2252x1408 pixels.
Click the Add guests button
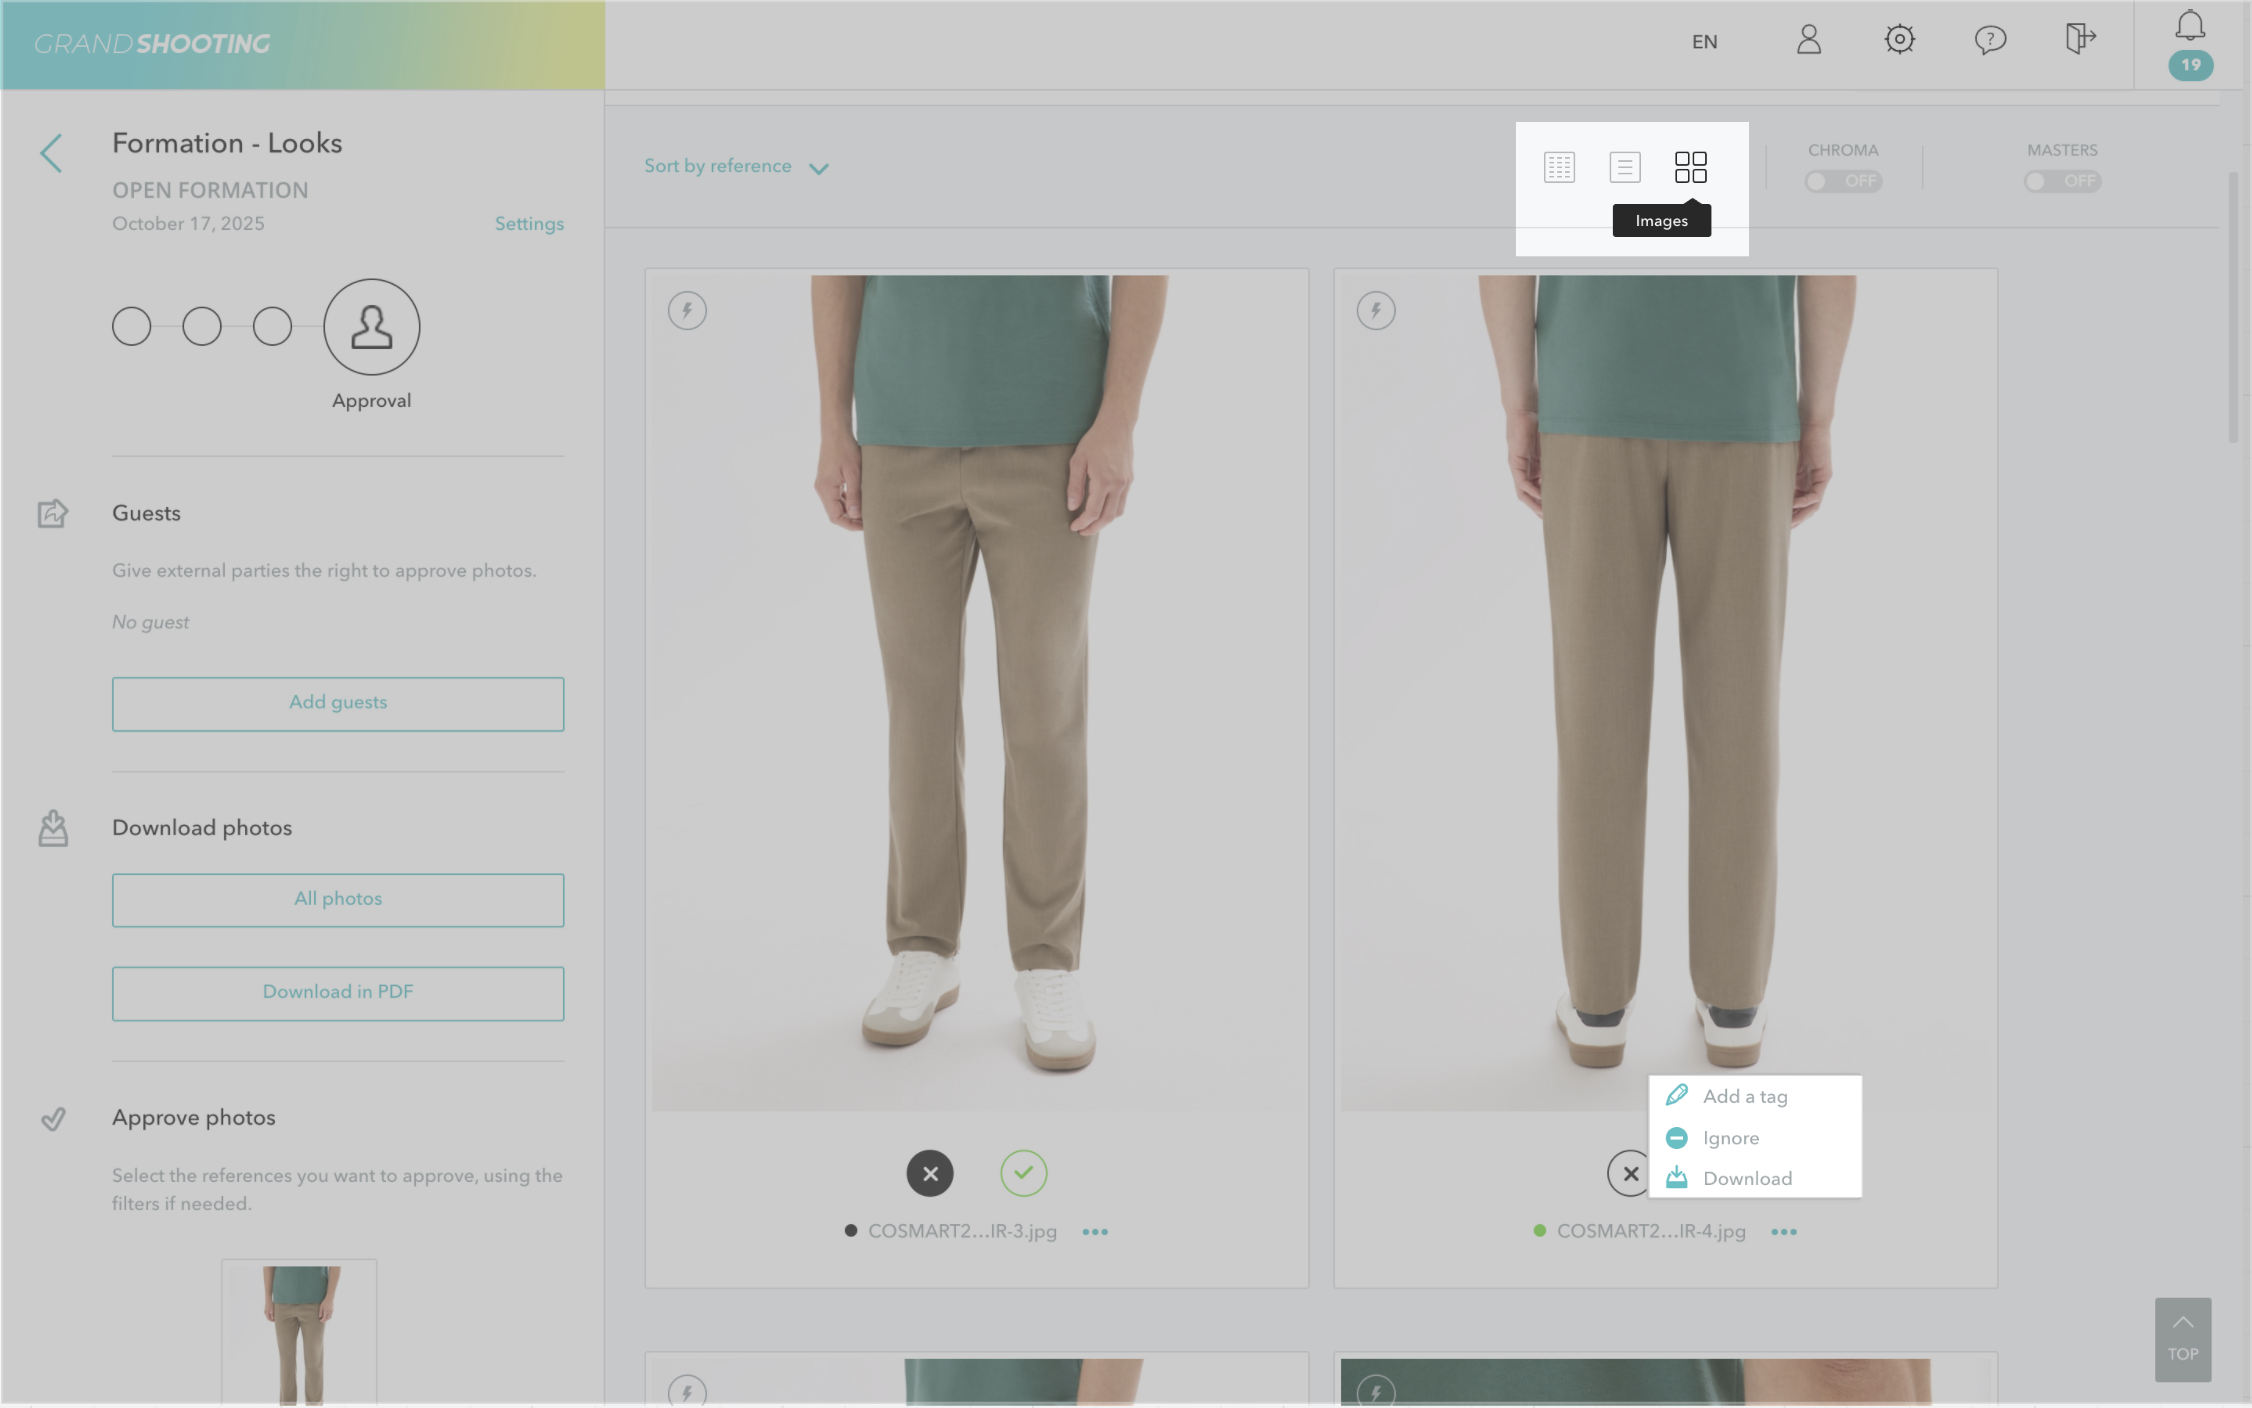click(338, 703)
